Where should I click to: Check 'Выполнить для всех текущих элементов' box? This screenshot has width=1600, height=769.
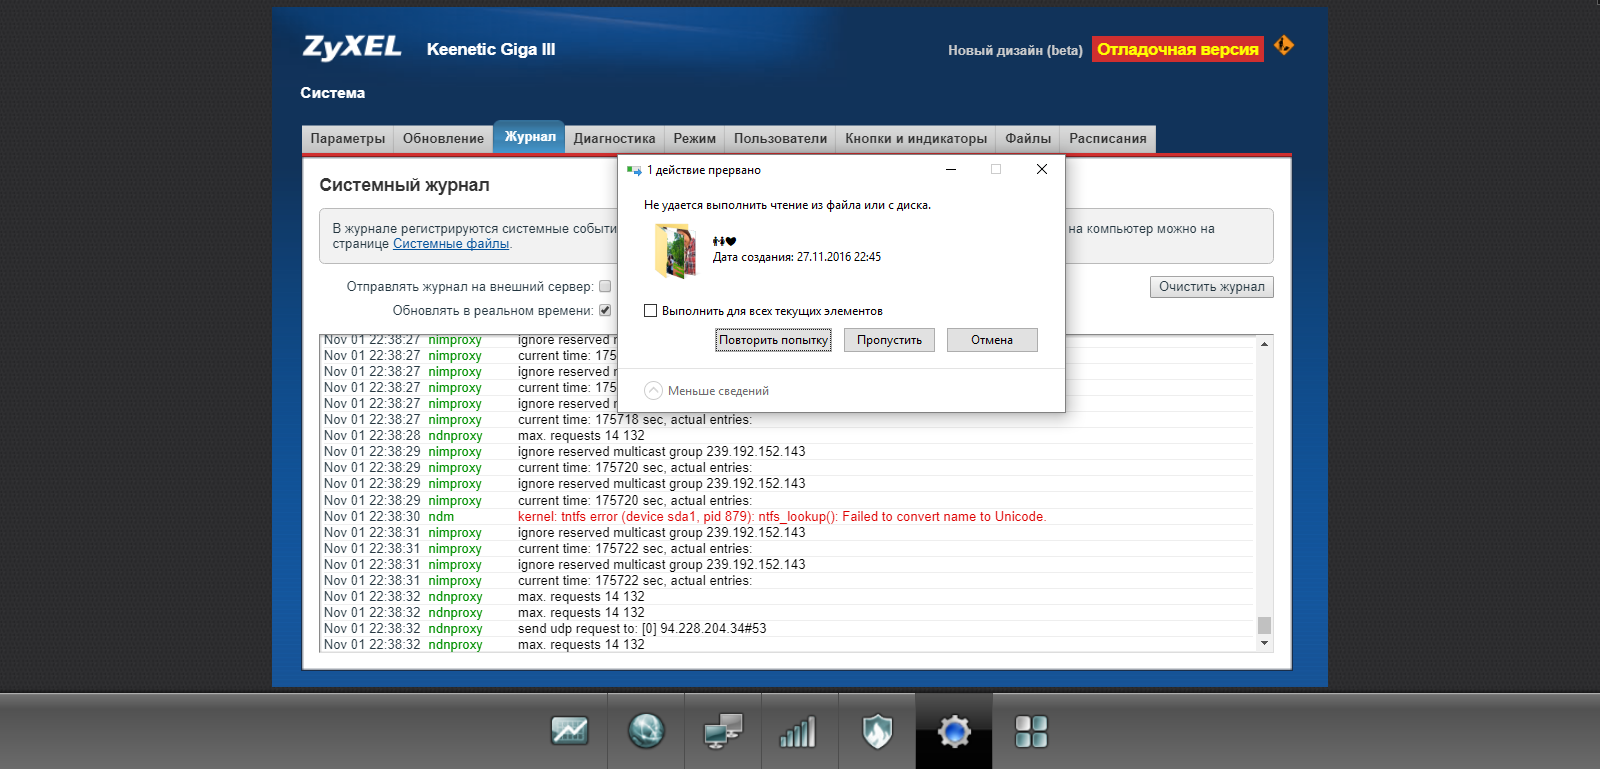pyautogui.click(x=651, y=311)
